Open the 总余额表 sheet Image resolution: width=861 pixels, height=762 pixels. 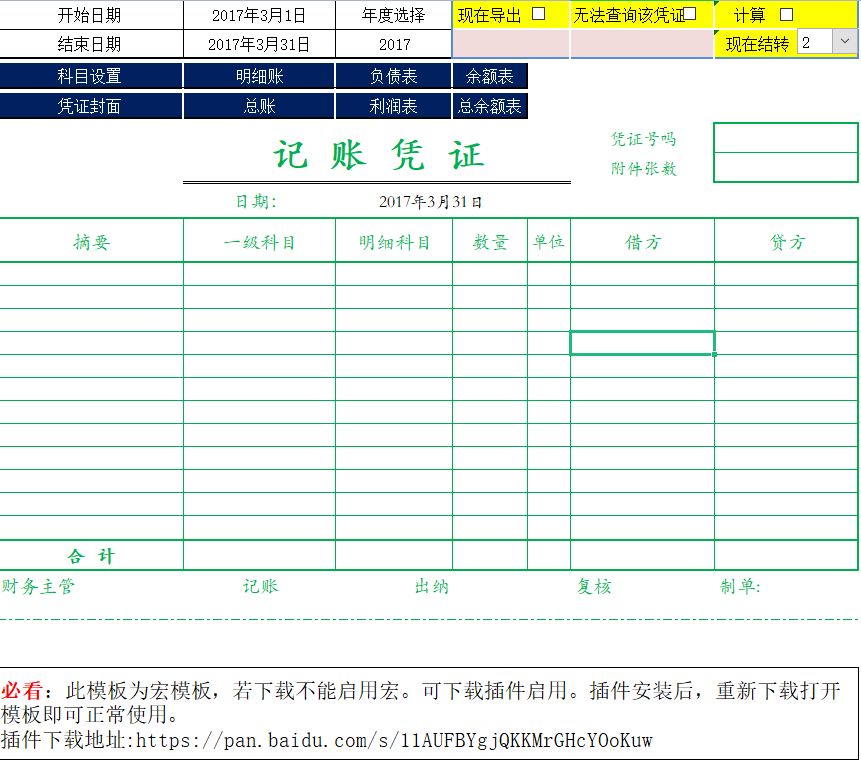491,105
